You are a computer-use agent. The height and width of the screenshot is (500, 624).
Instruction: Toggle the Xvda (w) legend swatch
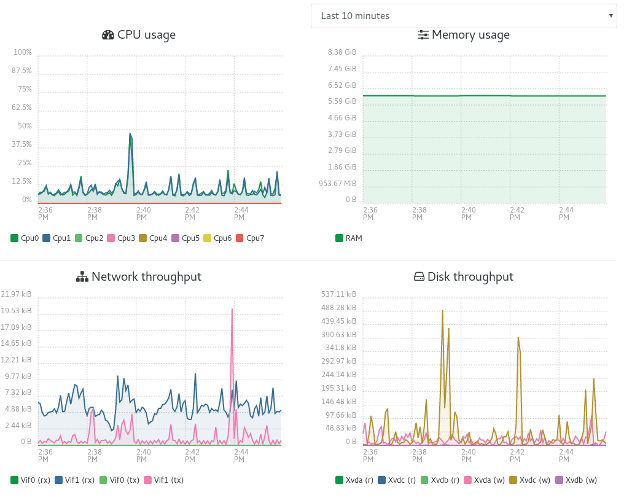click(468, 480)
